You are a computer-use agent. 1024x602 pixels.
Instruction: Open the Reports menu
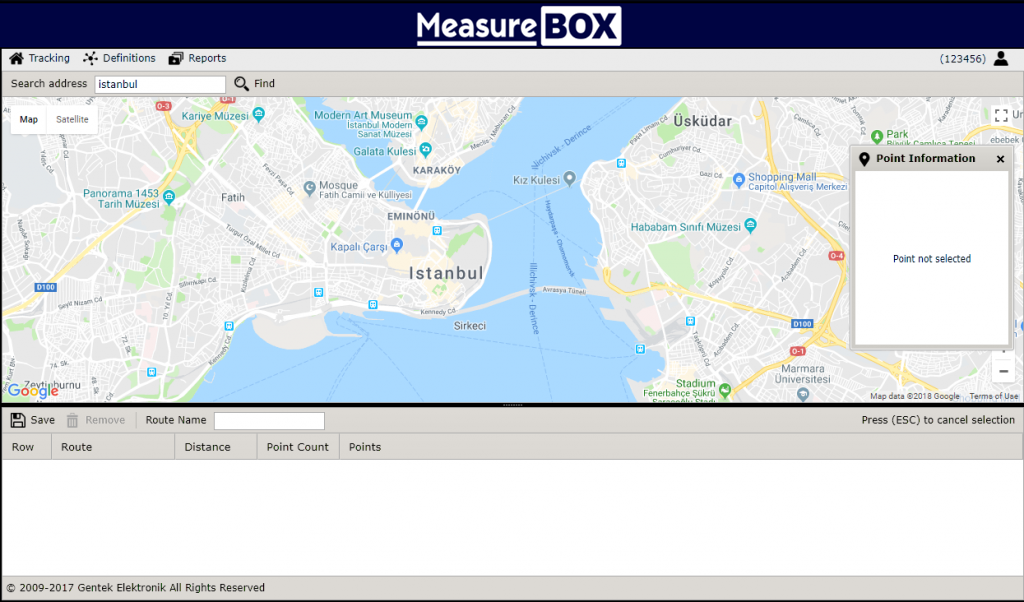coord(197,58)
